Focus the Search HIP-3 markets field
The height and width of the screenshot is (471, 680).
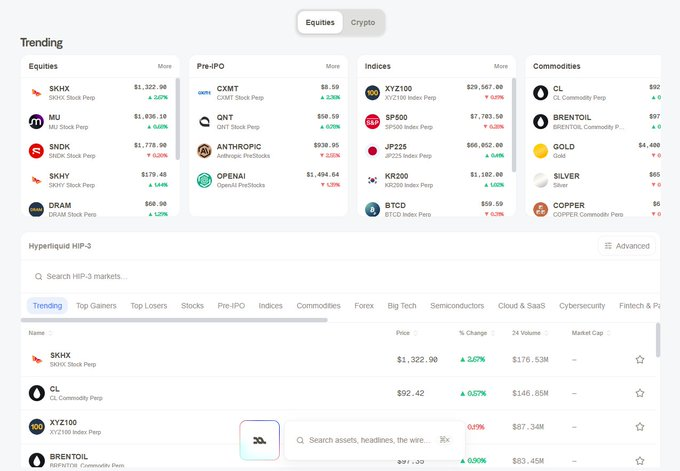pyautogui.click(x=340, y=277)
